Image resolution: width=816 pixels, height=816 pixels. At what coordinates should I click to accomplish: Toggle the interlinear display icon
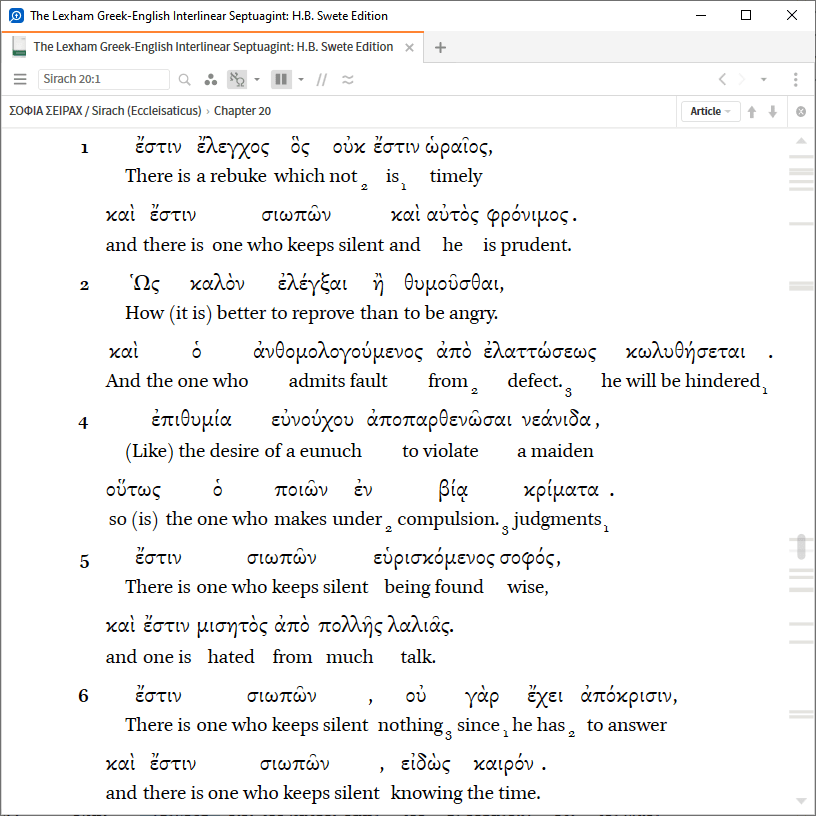point(236,80)
